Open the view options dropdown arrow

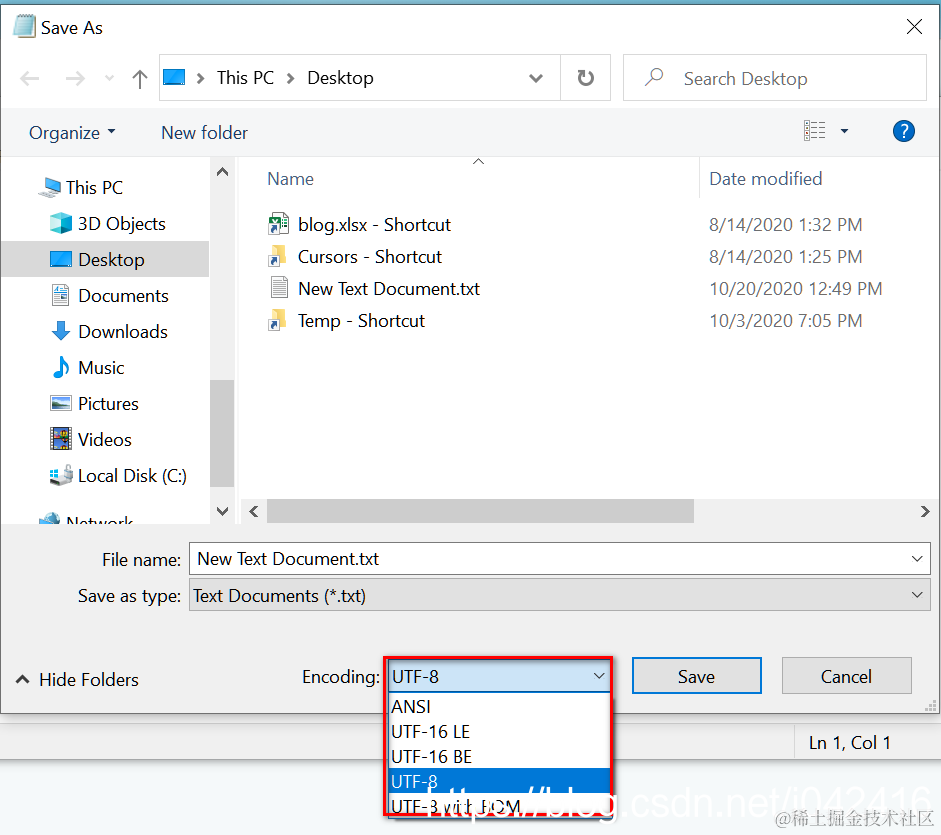844,130
